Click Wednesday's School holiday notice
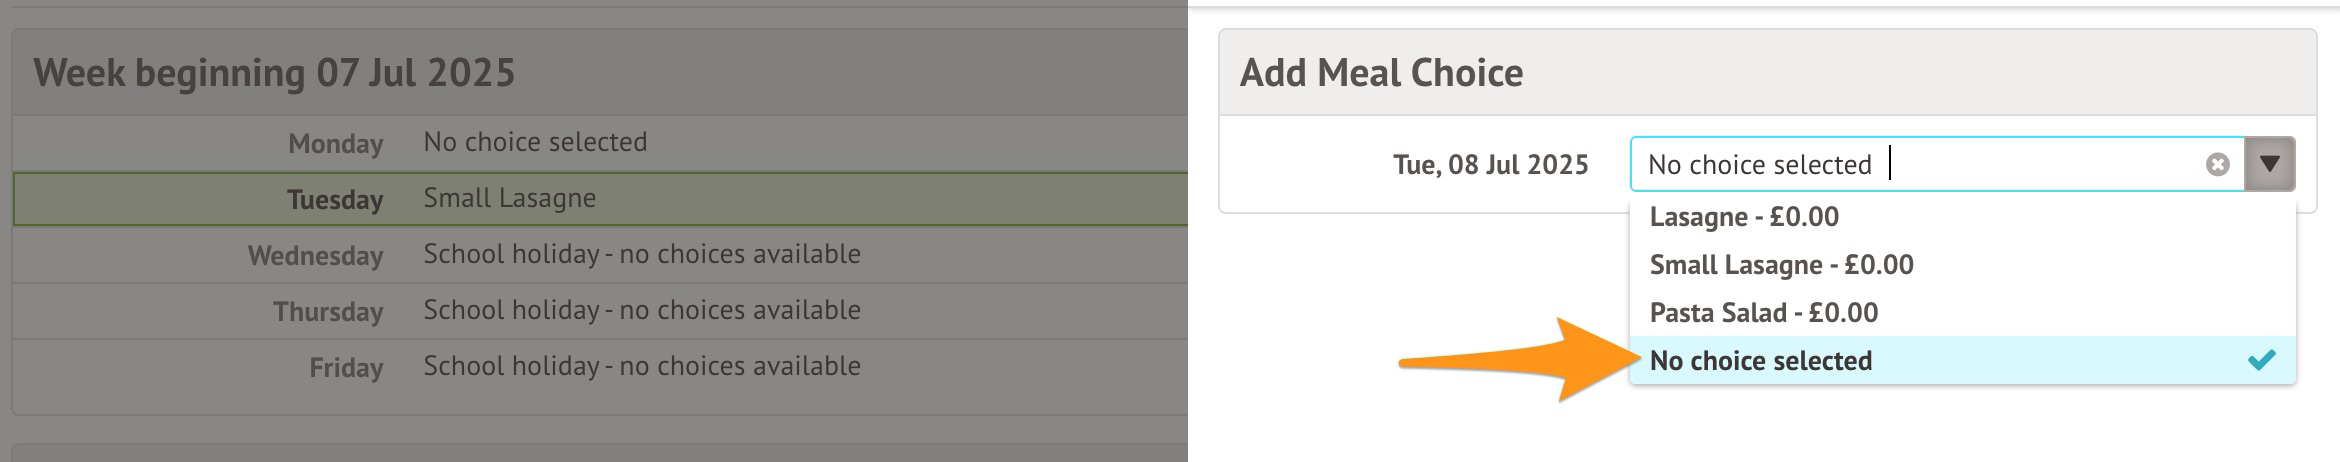The image size is (2340, 462). pyautogui.click(x=641, y=254)
